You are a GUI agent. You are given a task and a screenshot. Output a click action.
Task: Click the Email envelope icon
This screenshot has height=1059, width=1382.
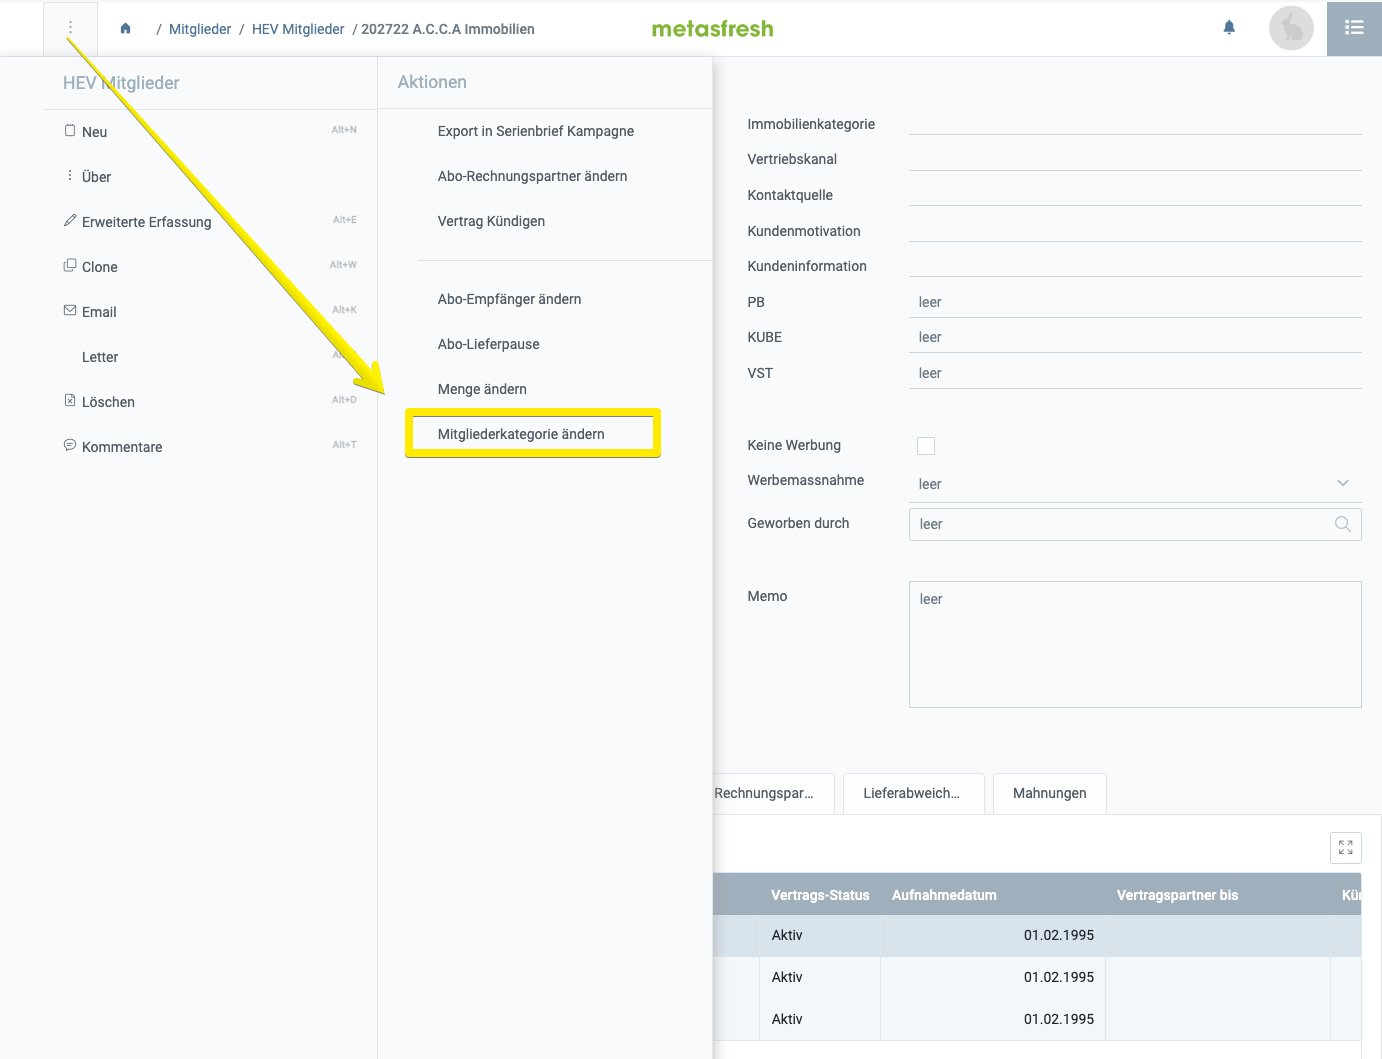coord(70,311)
